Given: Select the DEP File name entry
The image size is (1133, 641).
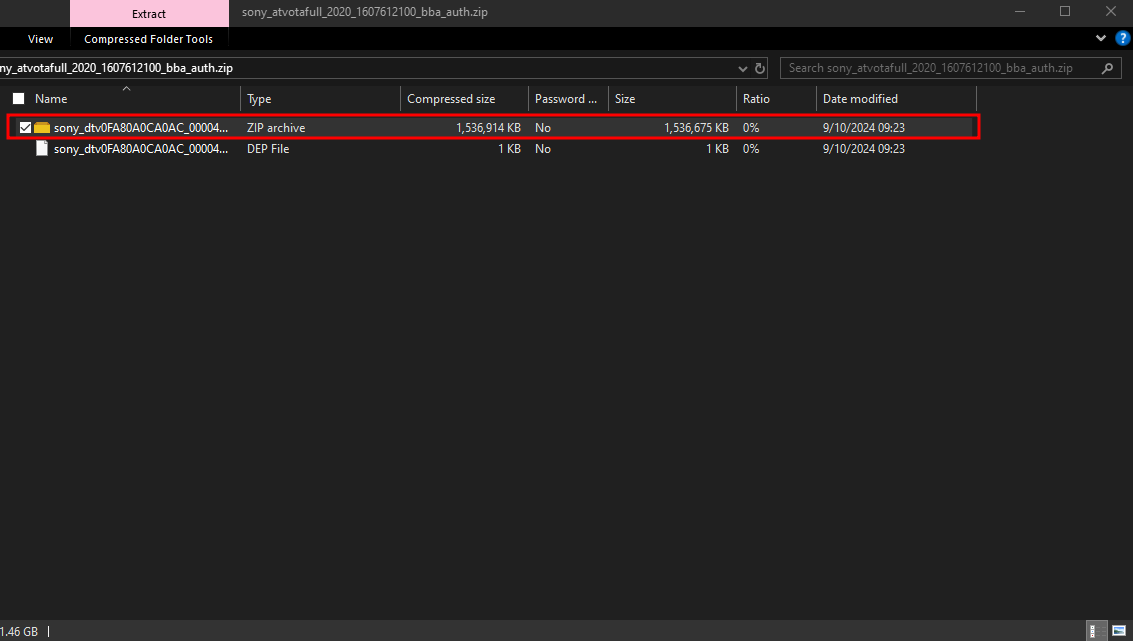Looking at the screenshot, I should (x=141, y=148).
